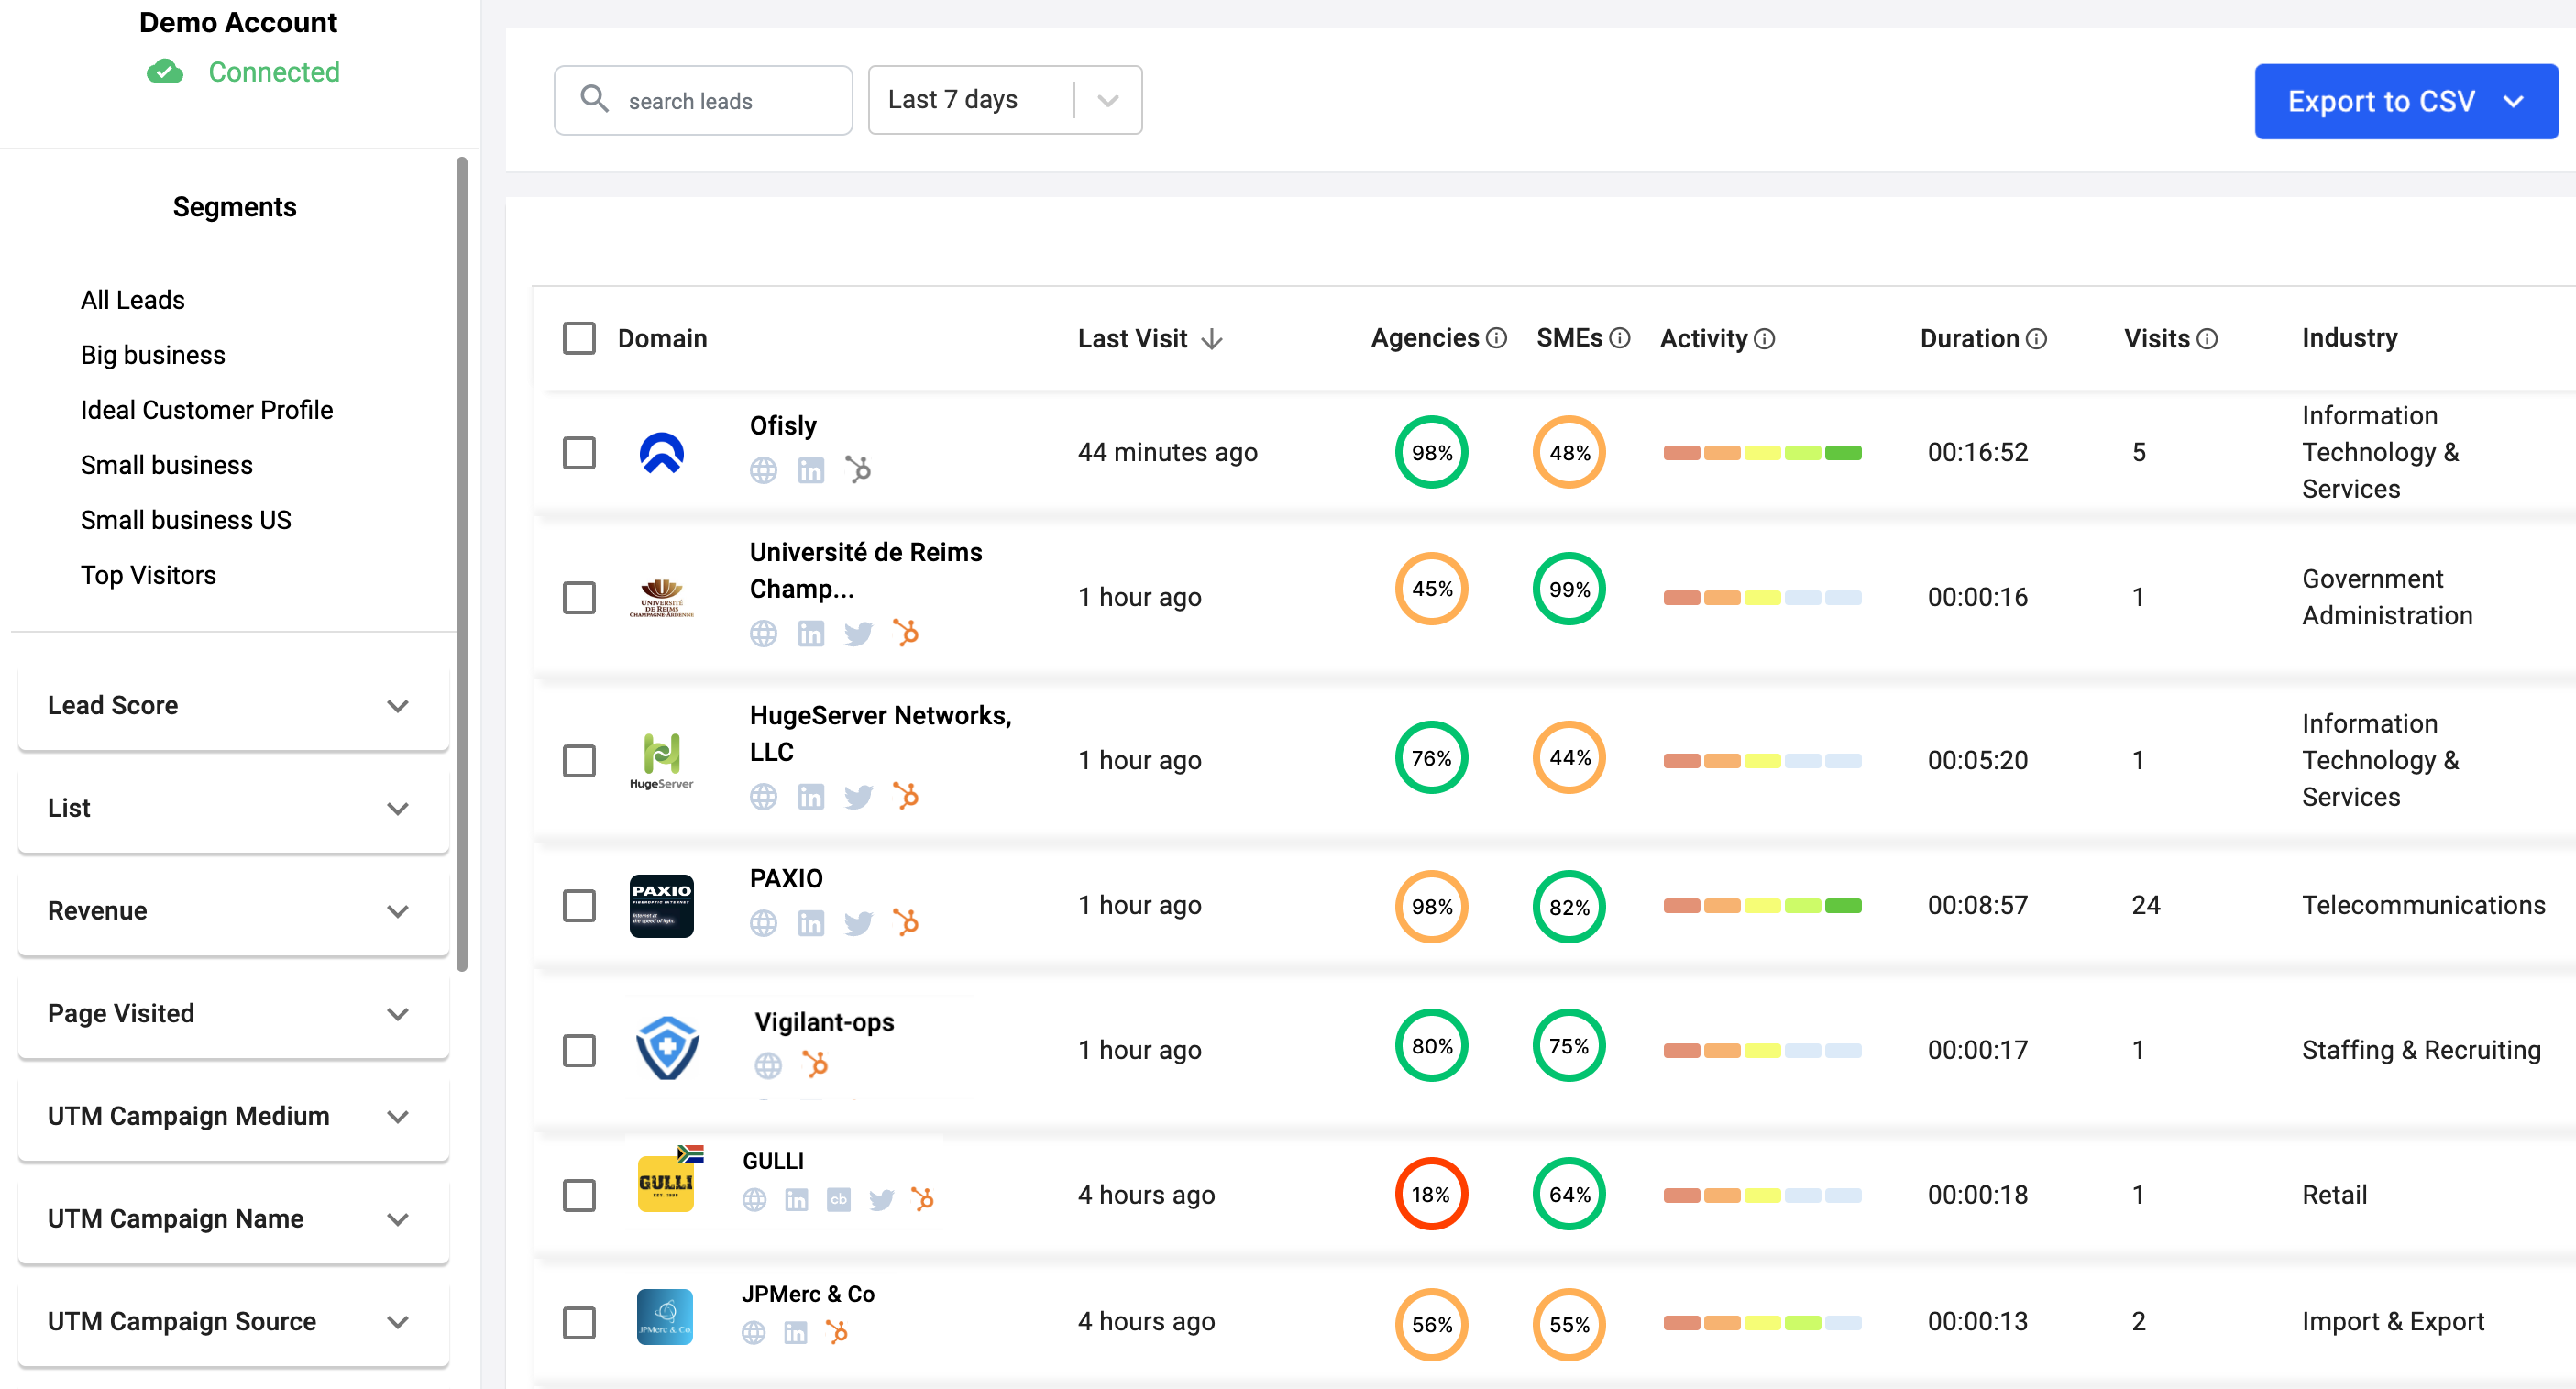Select the Small business US segment
The width and height of the screenshot is (2576, 1389).
[186, 520]
